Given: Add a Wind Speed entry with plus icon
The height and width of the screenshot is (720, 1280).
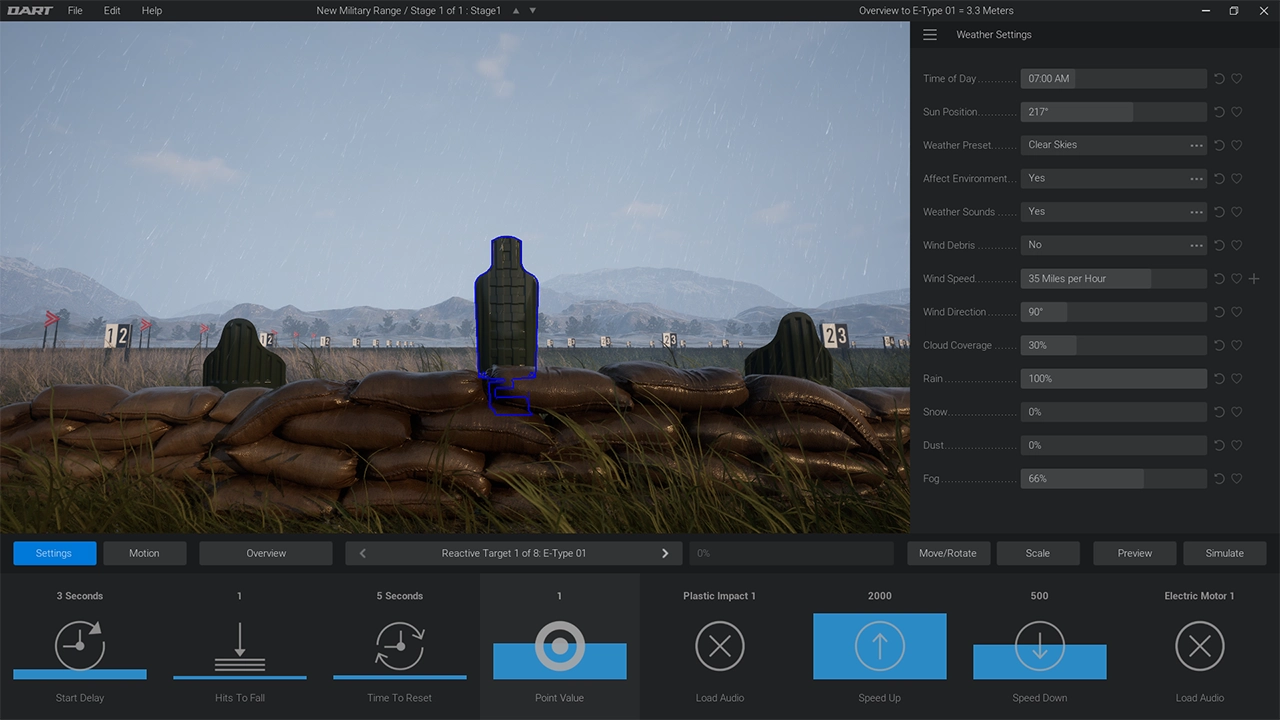Looking at the screenshot, I should [1254, 279].
